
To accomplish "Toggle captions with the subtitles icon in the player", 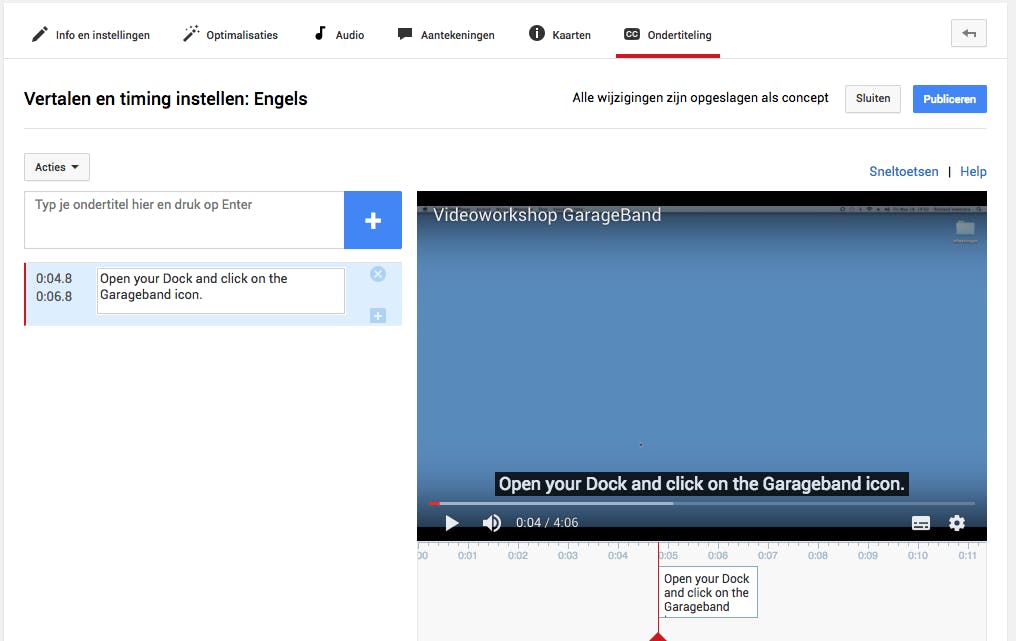I will [921, 523].
